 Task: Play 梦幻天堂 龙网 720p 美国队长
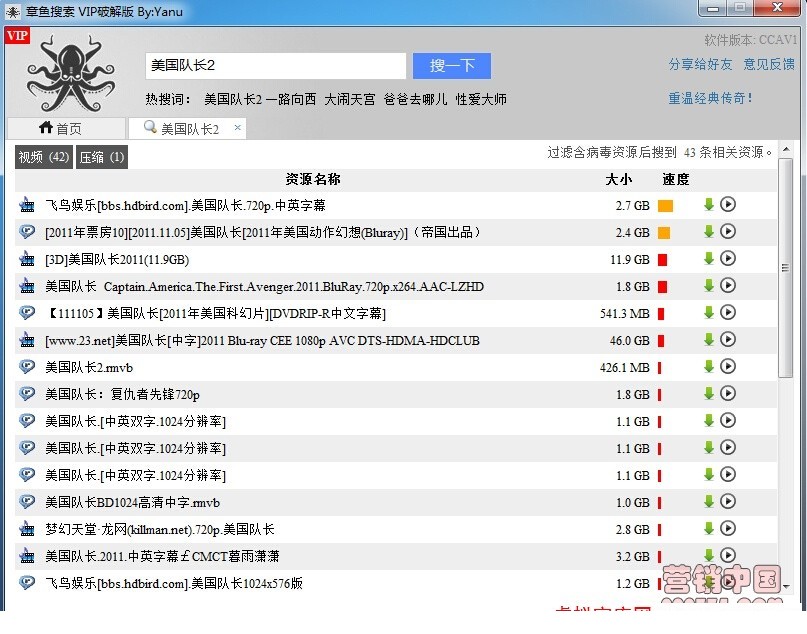728,529
